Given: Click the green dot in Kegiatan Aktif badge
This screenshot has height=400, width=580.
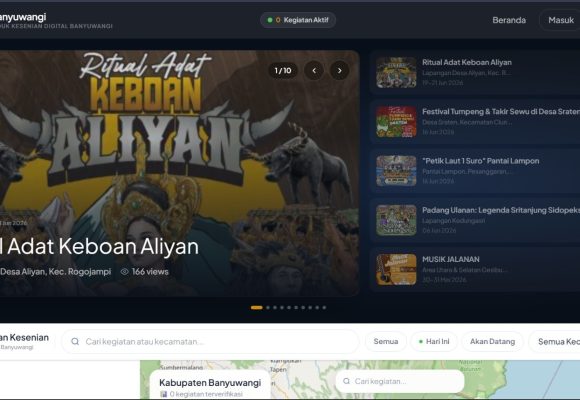Looking at the screenshot, I should pyautogui.click(x=270, y=20).
